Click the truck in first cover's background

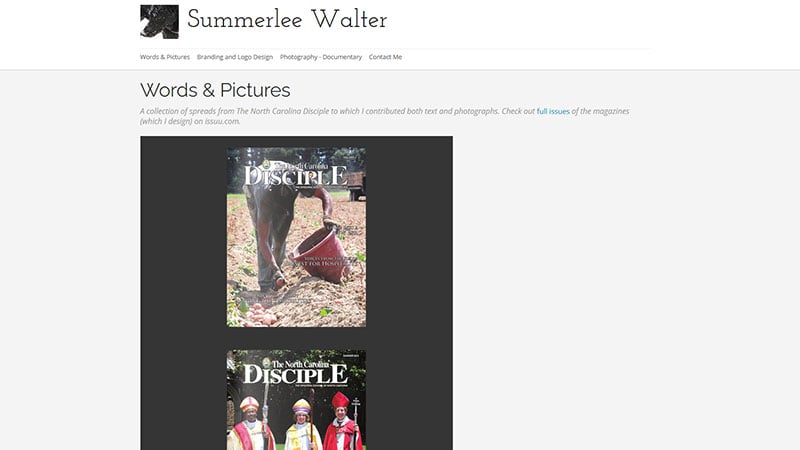point(356,185)
